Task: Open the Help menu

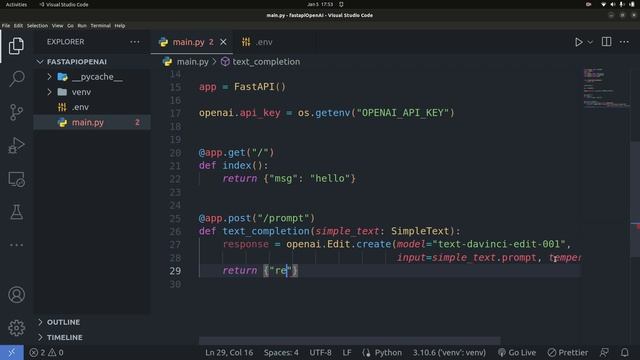Action: tap(120, 25)
